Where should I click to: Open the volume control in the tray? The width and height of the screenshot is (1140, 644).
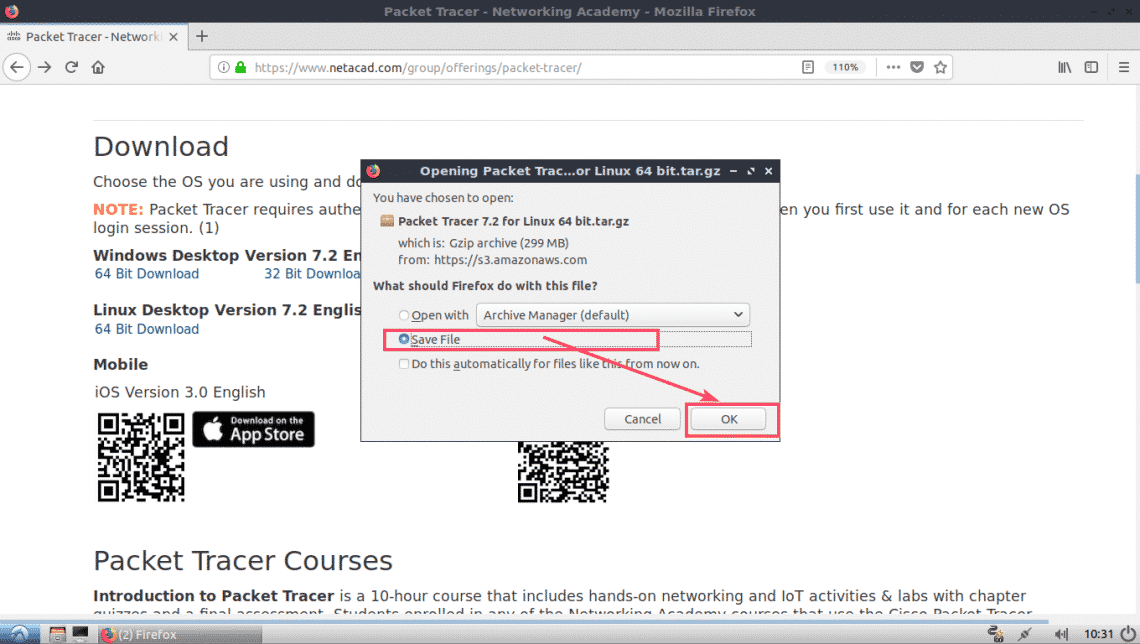(1061, 634)
